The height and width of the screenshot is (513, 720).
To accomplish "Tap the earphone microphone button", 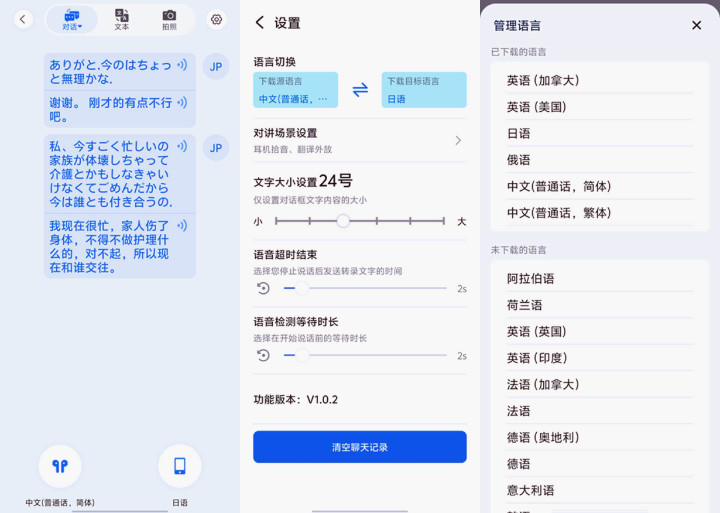I will (x=60, y=466).
